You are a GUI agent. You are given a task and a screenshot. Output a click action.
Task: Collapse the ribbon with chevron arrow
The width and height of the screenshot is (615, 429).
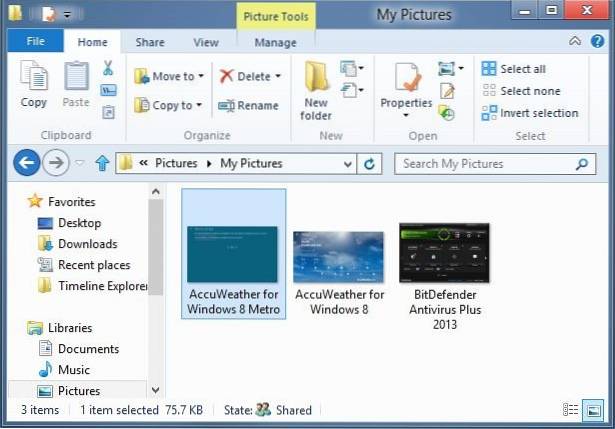click(x=574, y=42)
